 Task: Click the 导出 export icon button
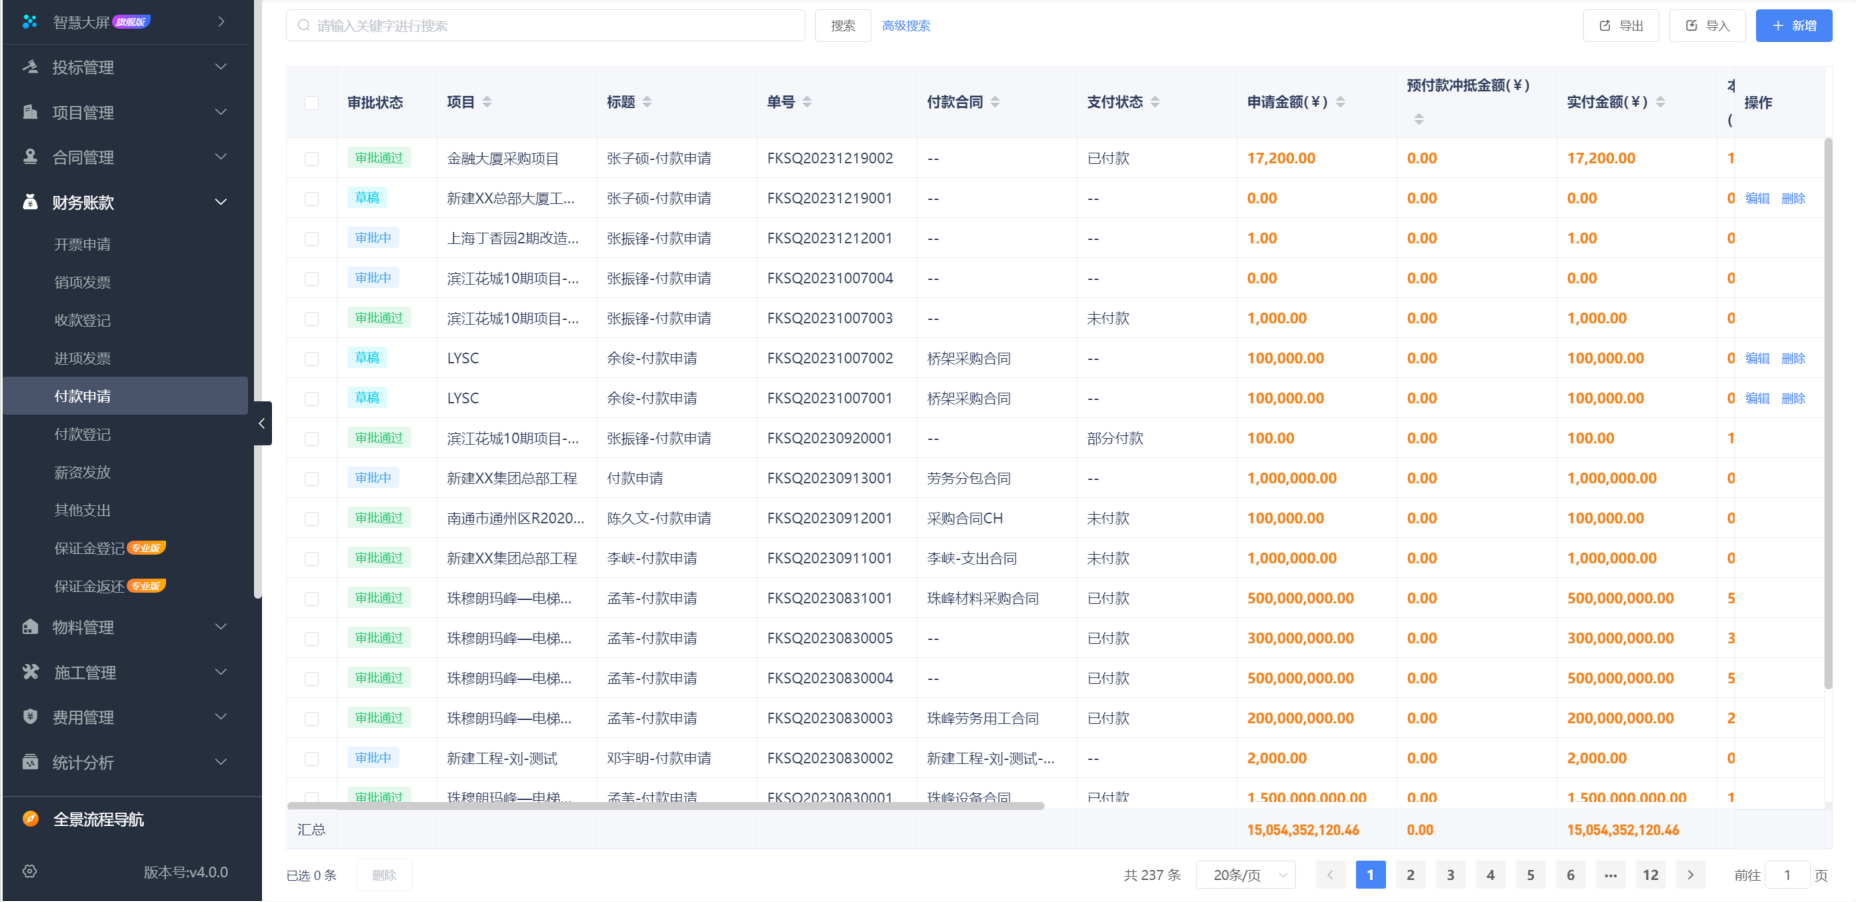coord(1607,25)
